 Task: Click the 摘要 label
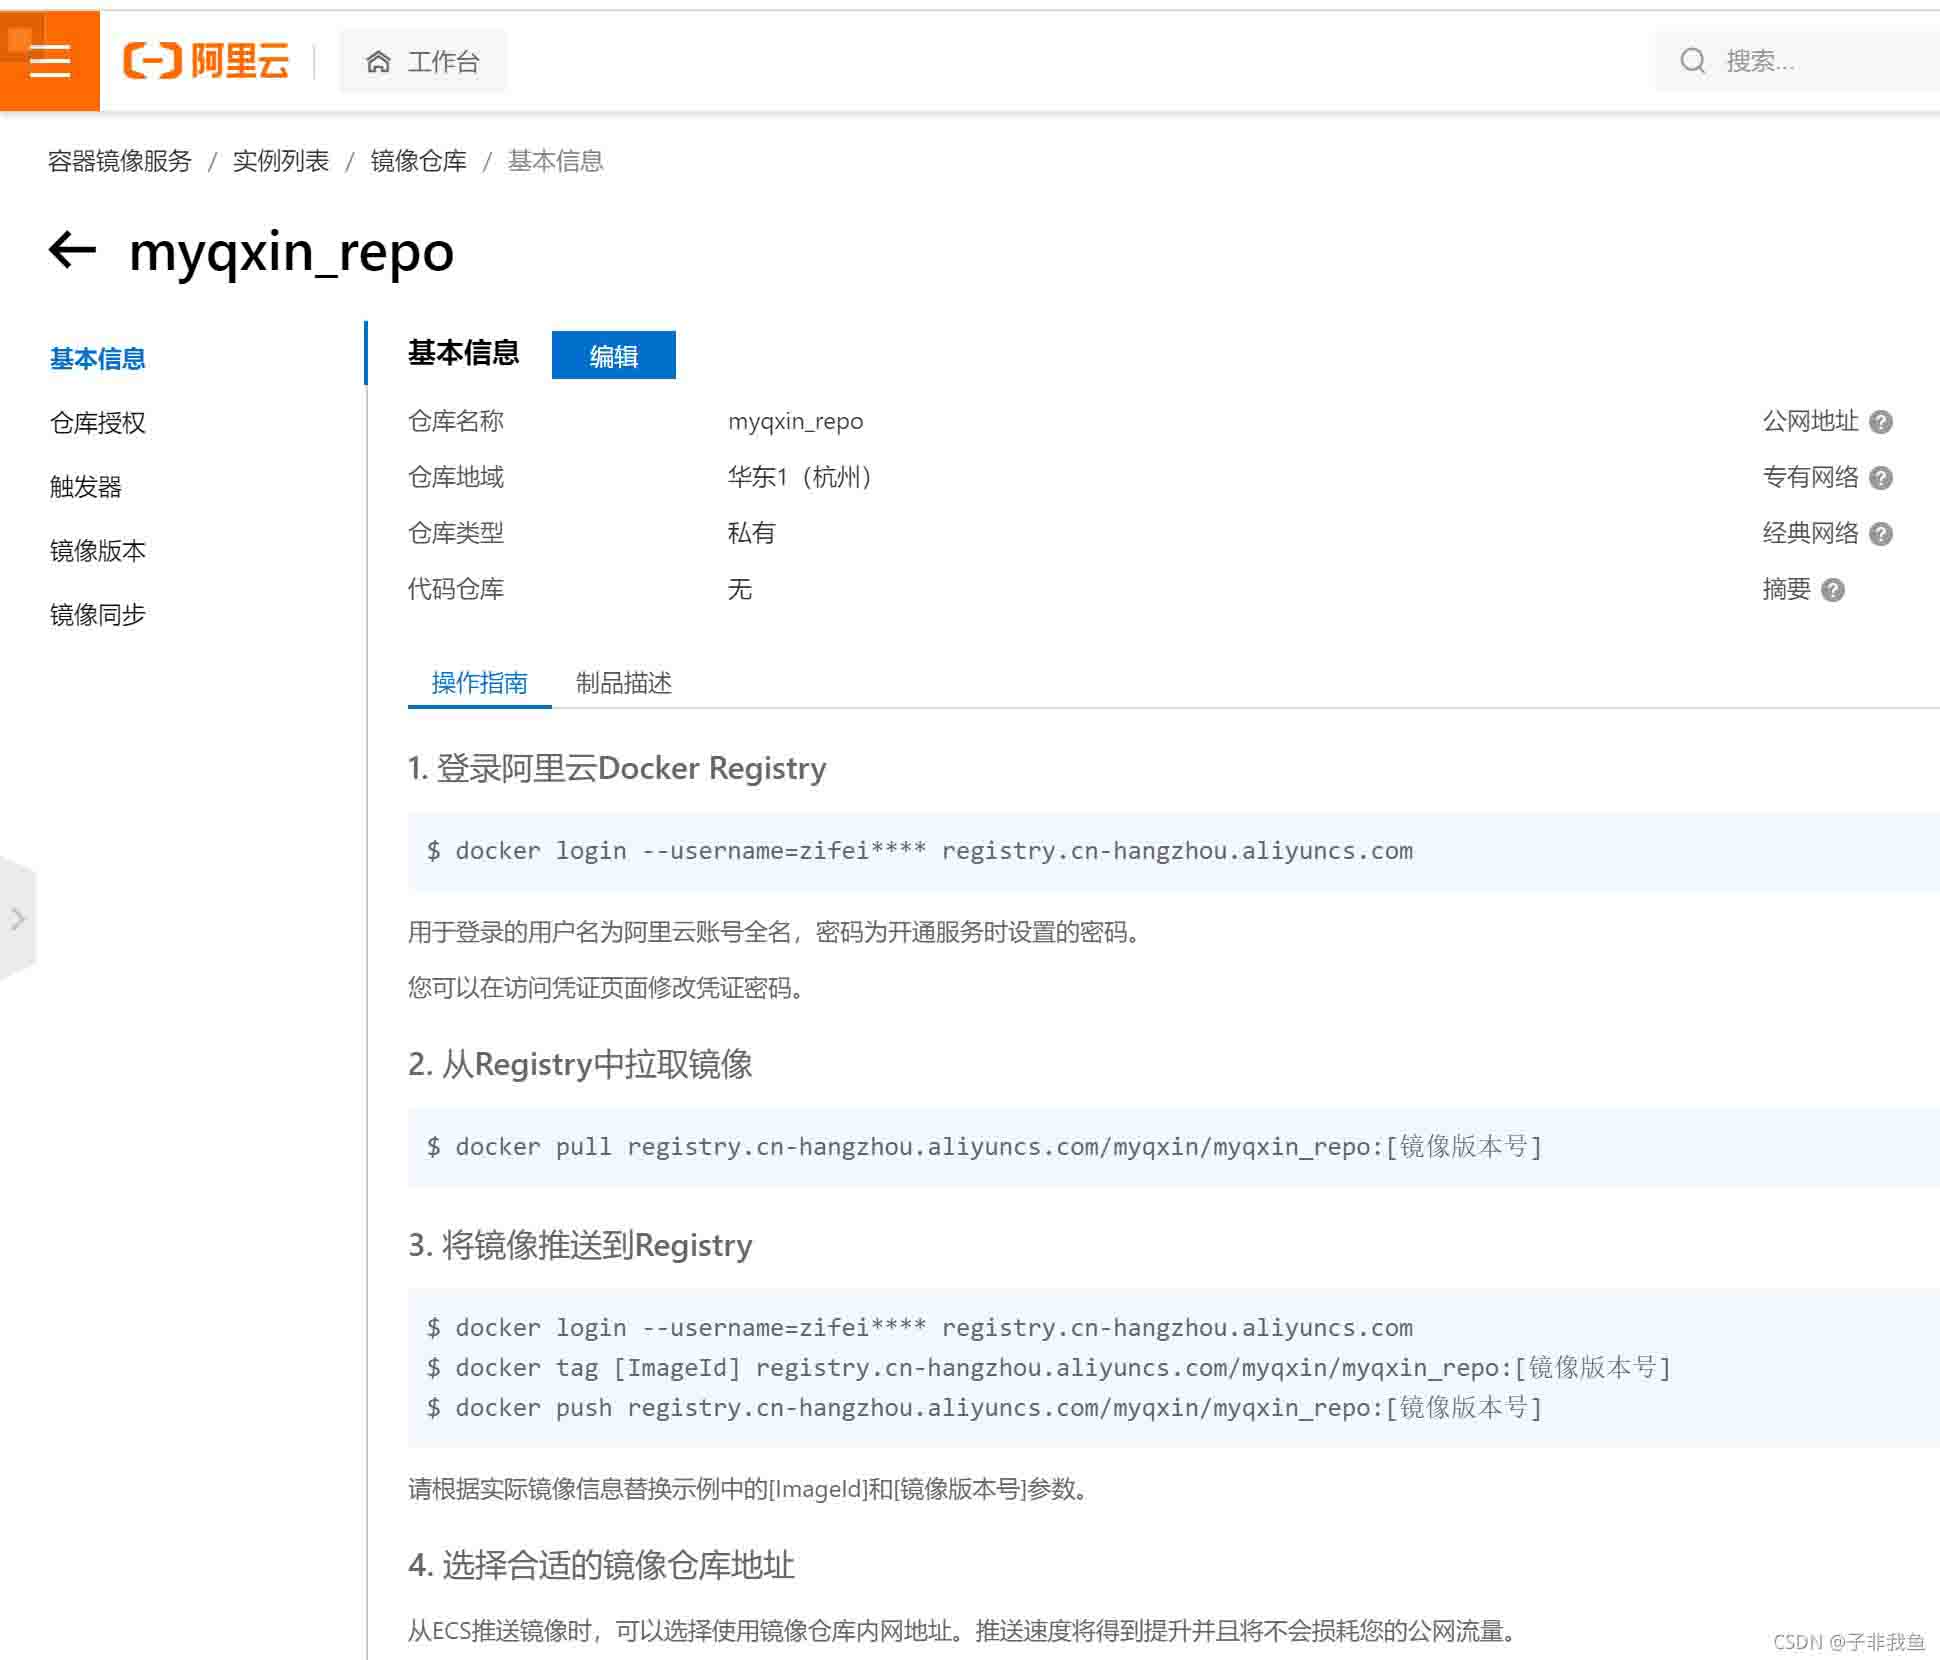[1787, 589]
